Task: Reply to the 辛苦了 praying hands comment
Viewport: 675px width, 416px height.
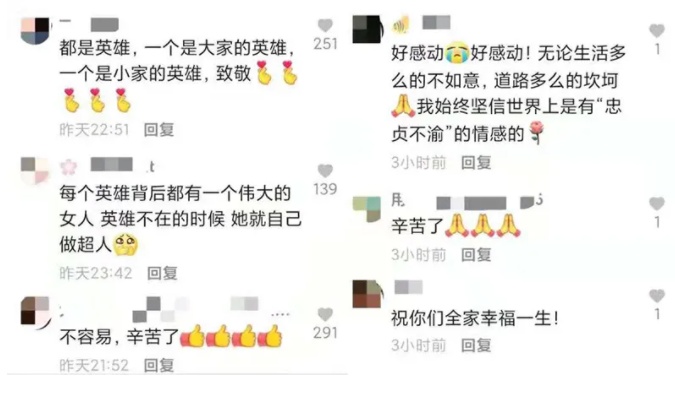Action: [476, 255]
